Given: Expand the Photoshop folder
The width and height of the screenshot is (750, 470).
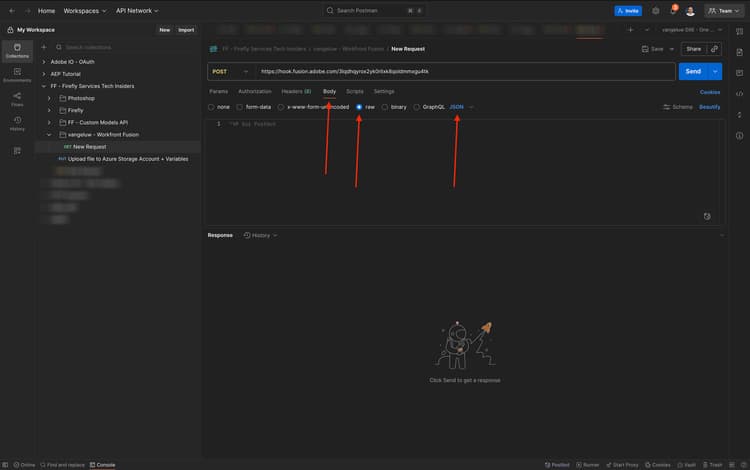Looking at the screenshot, I should (x=49, y=98).
